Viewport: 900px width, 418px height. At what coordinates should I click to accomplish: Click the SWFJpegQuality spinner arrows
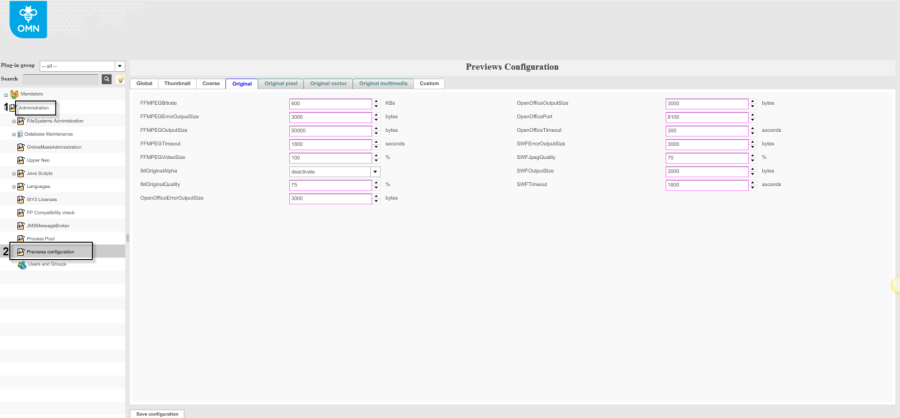point(753,158)
